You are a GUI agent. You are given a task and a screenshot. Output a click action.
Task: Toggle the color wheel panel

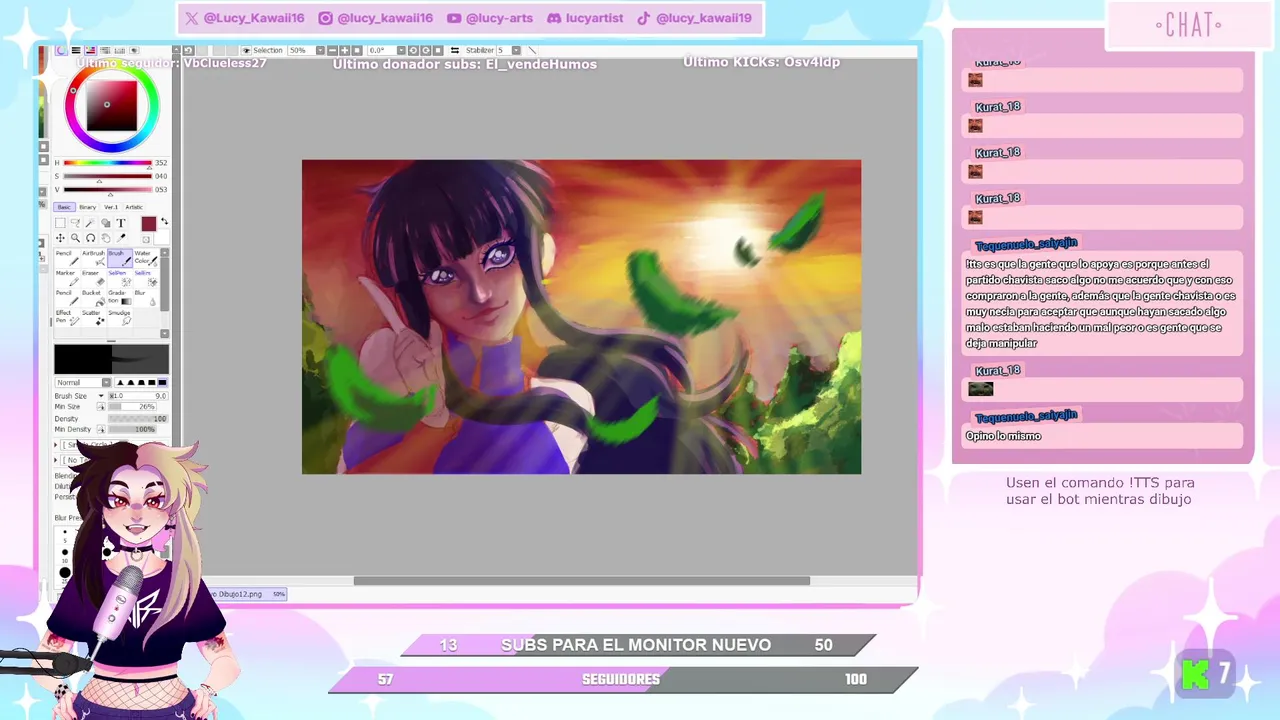[61, 50]
